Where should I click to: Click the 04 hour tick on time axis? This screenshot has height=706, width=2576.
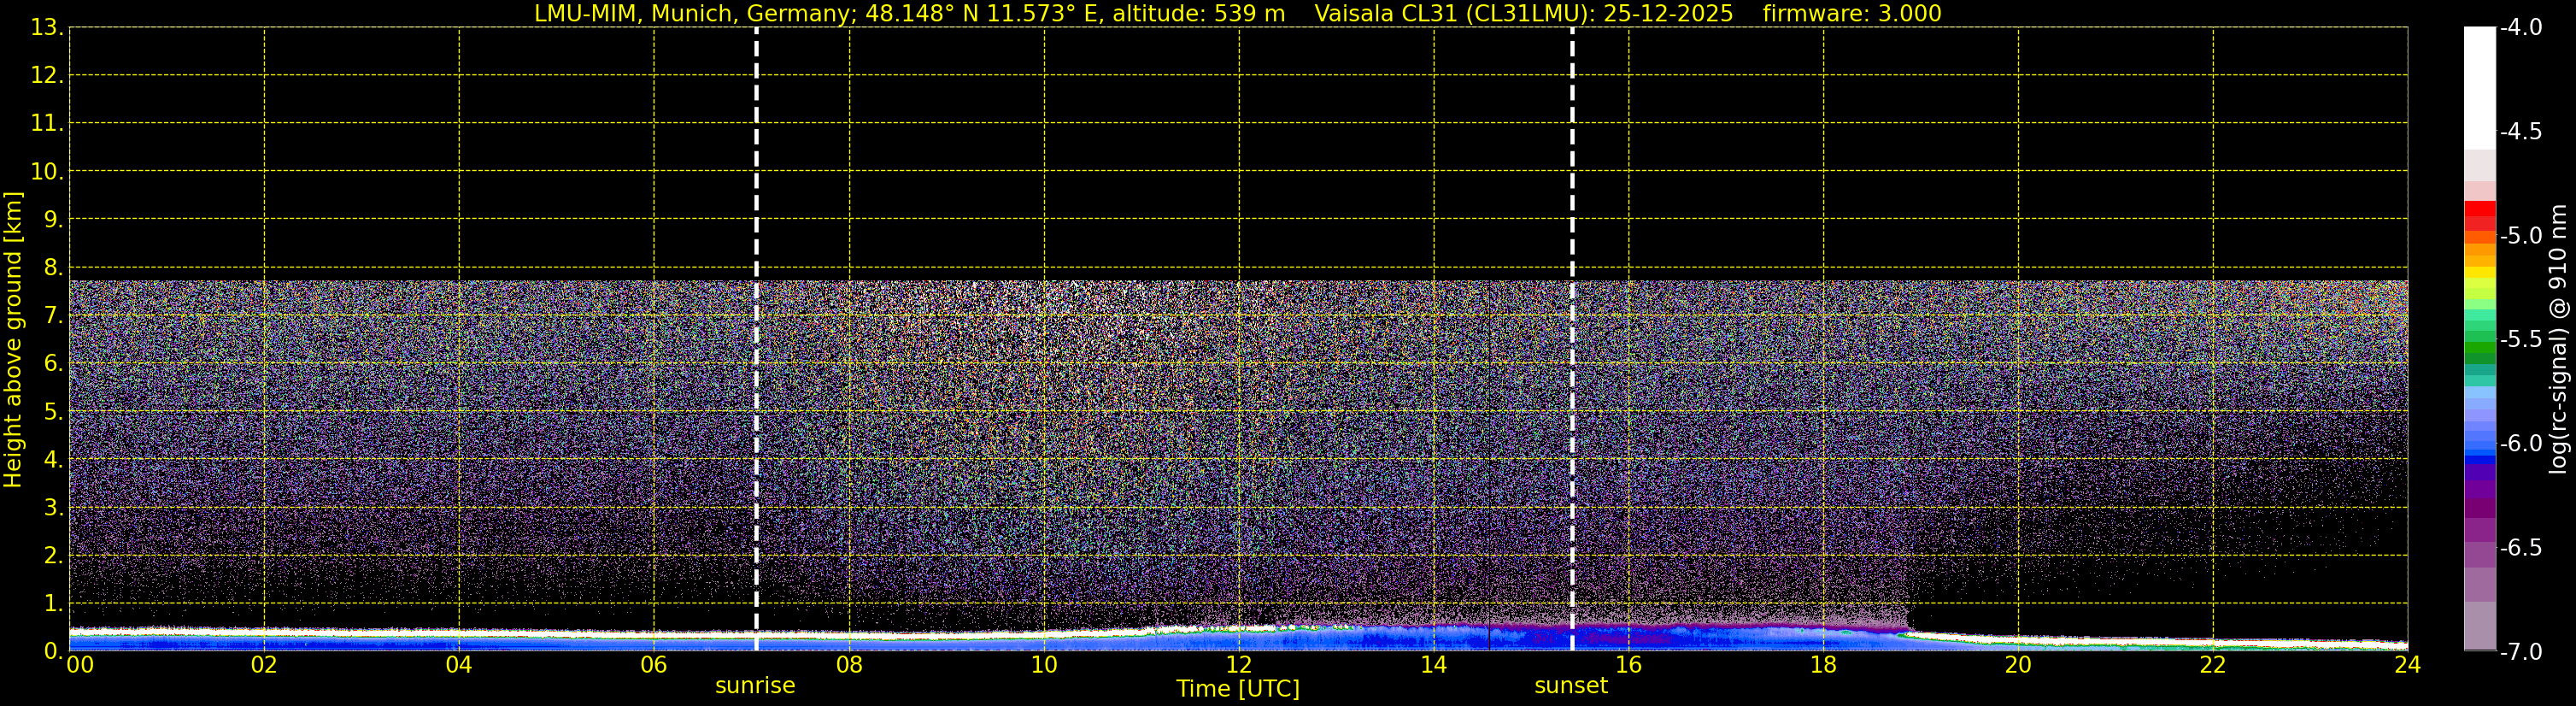tap(459, 666)
